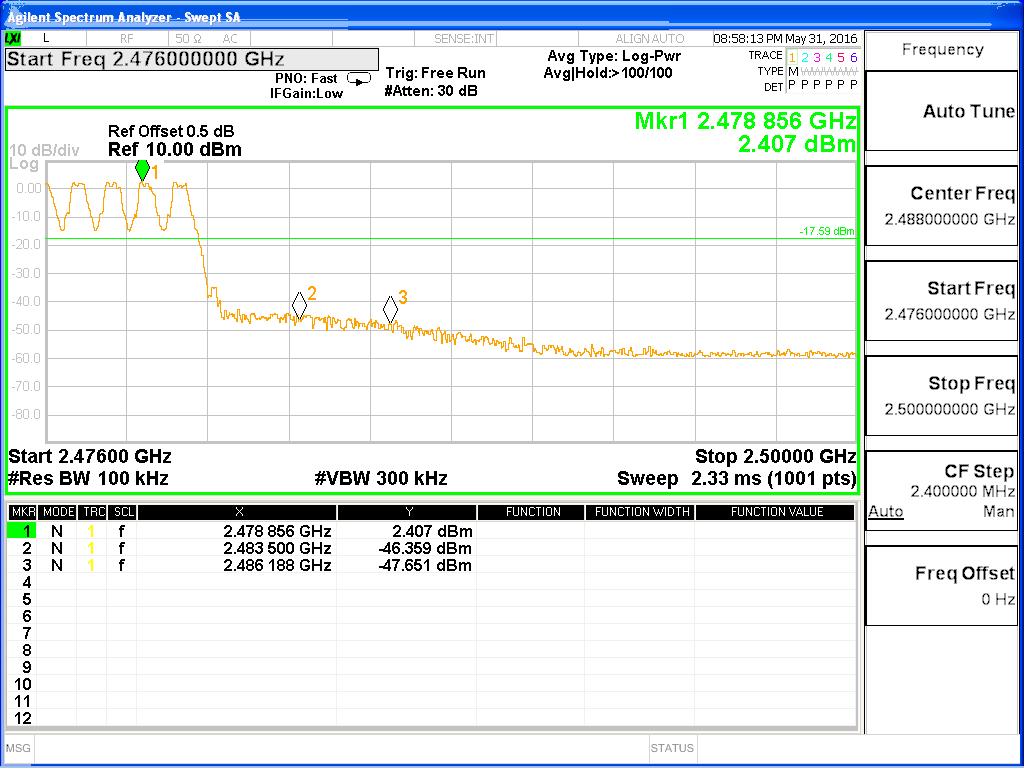Select marker 2 diamond on trace
The image size is (1024, 768).
click(x=299, y=304)
